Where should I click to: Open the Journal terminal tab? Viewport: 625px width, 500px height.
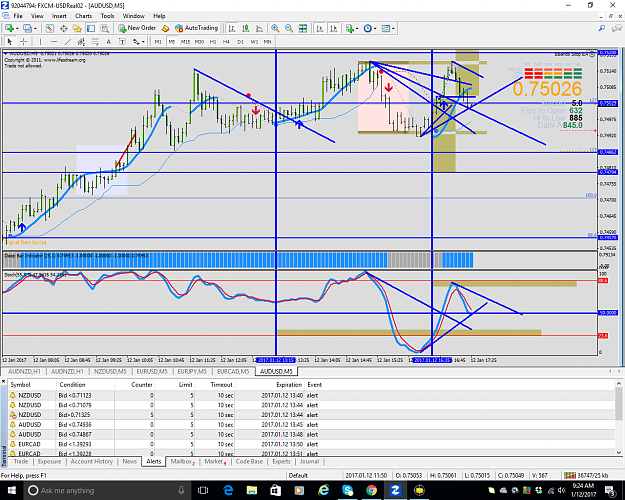309,461
